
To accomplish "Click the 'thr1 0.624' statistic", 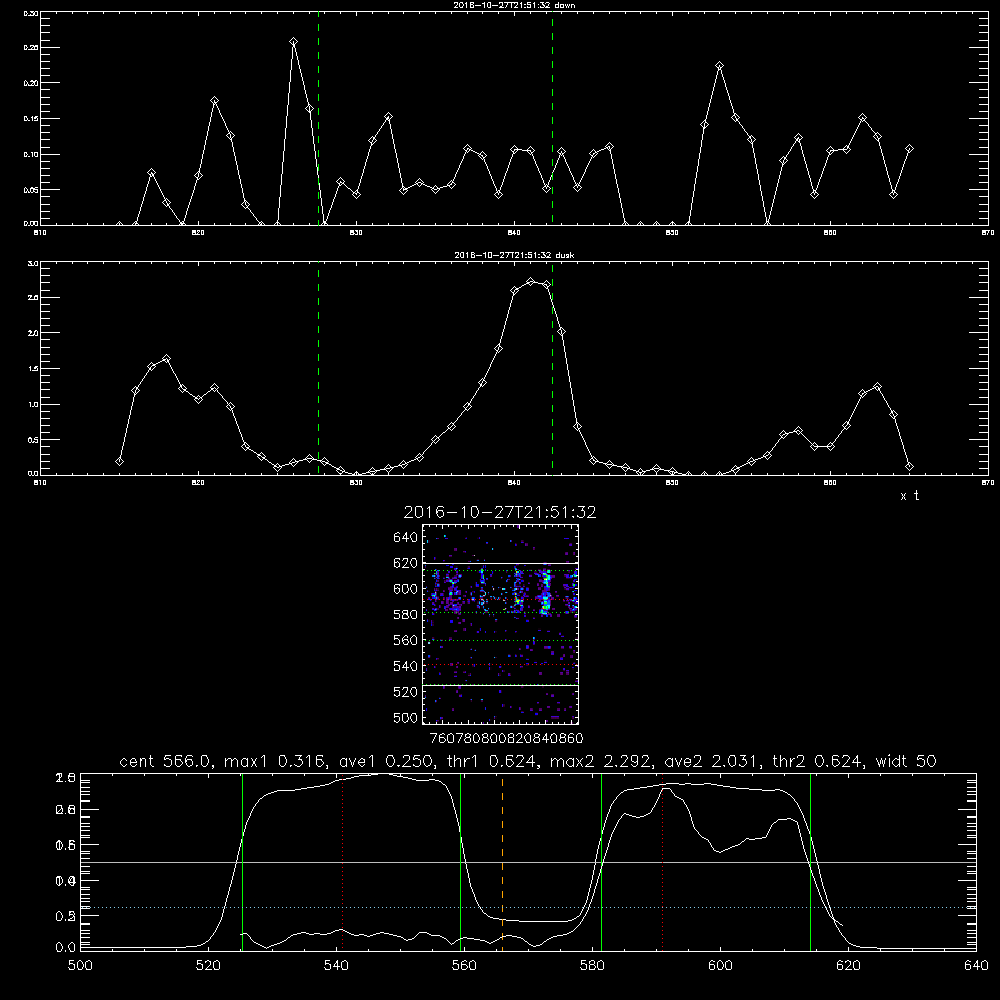I will pos(491,761).
